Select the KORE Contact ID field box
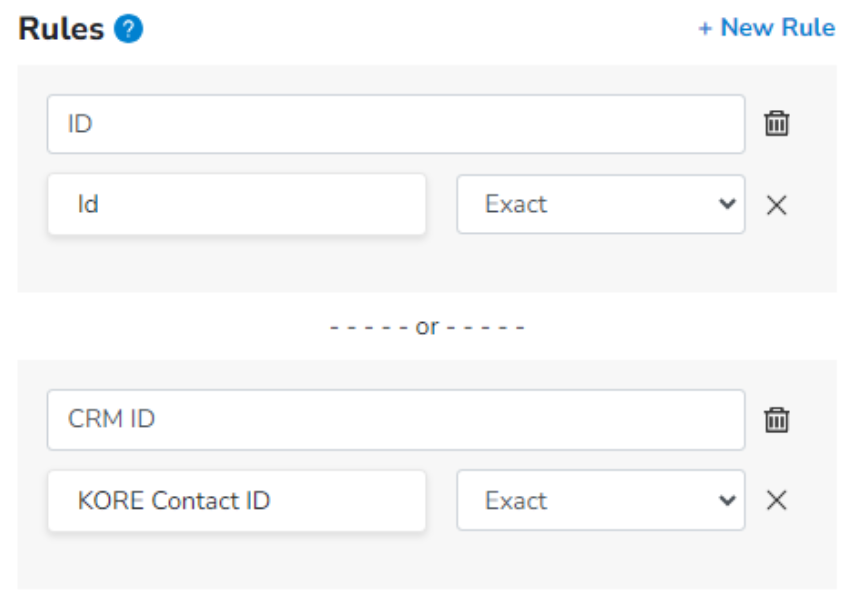The width and height of the screenshot is (857, 602). click(237, 500)
